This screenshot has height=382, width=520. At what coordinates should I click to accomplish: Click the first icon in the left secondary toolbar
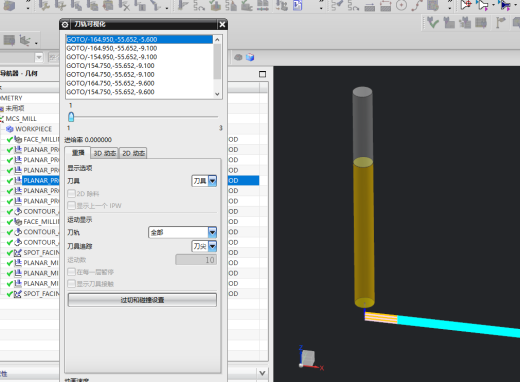(9, 40)
